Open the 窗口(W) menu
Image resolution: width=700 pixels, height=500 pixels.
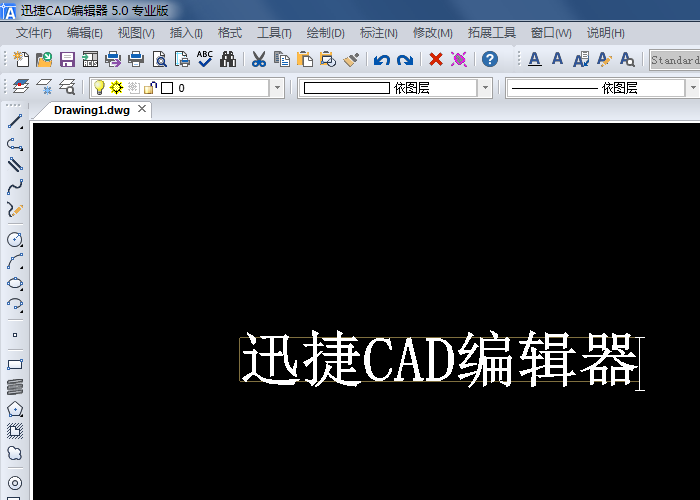(x=551, y=33)
